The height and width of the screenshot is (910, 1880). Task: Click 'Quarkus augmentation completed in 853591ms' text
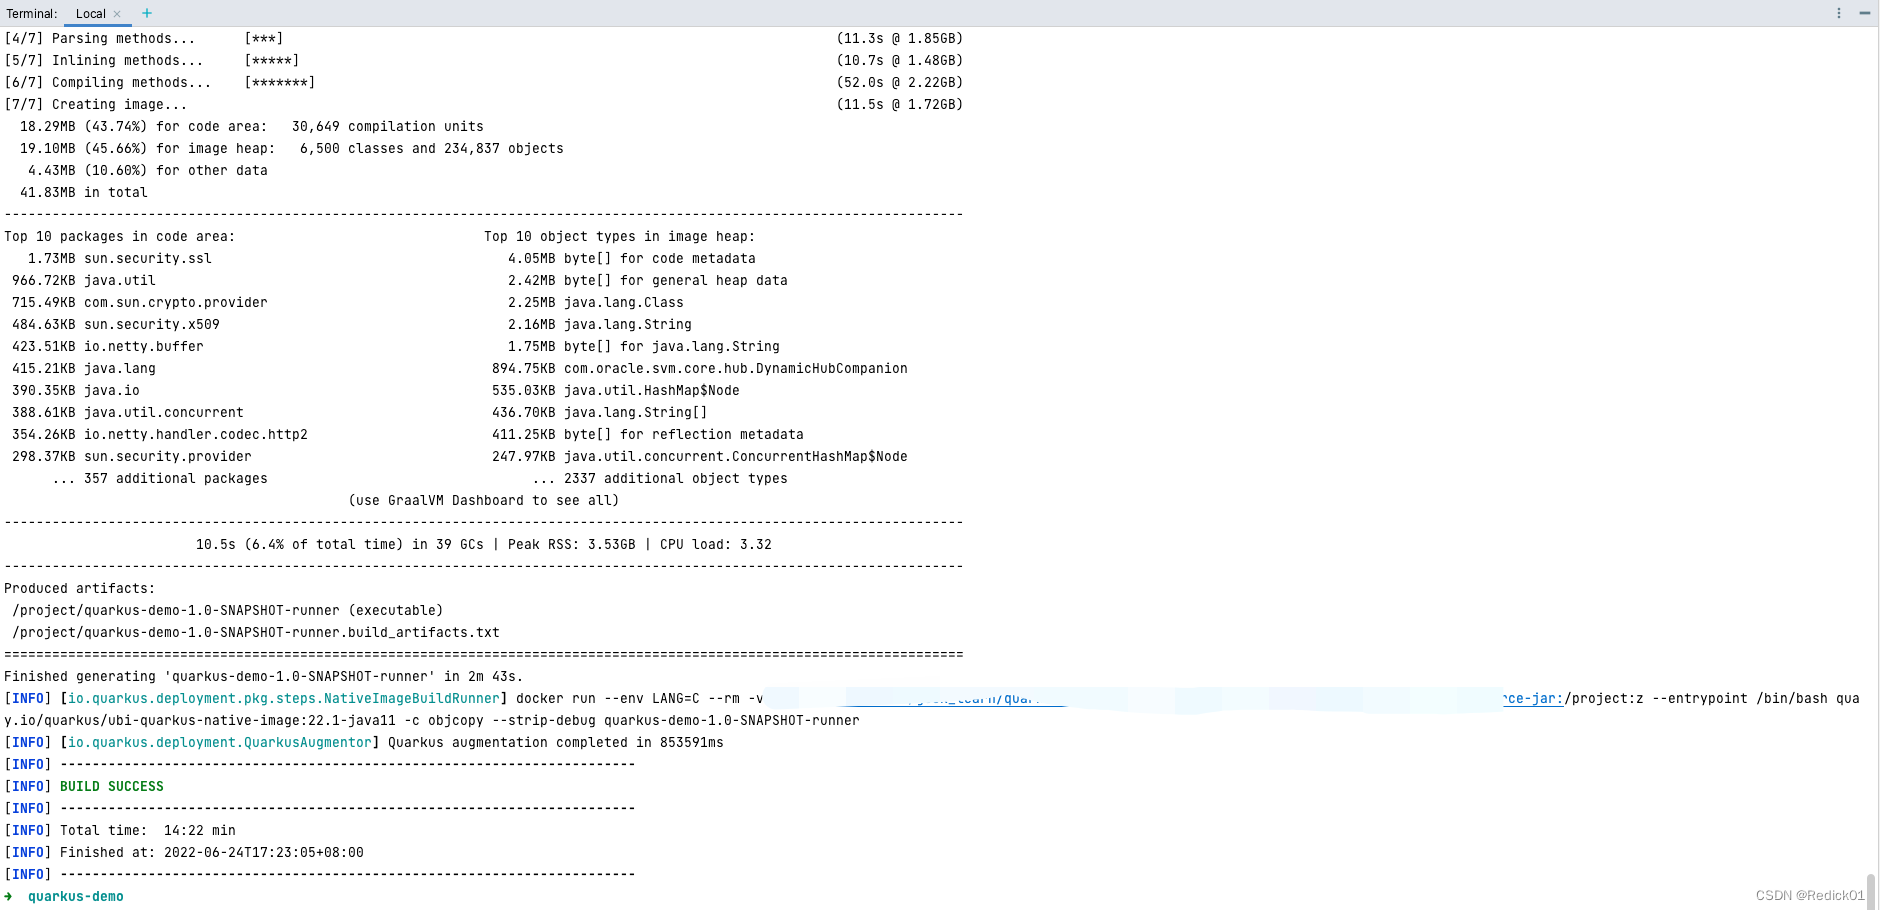[x=556, y=742]
